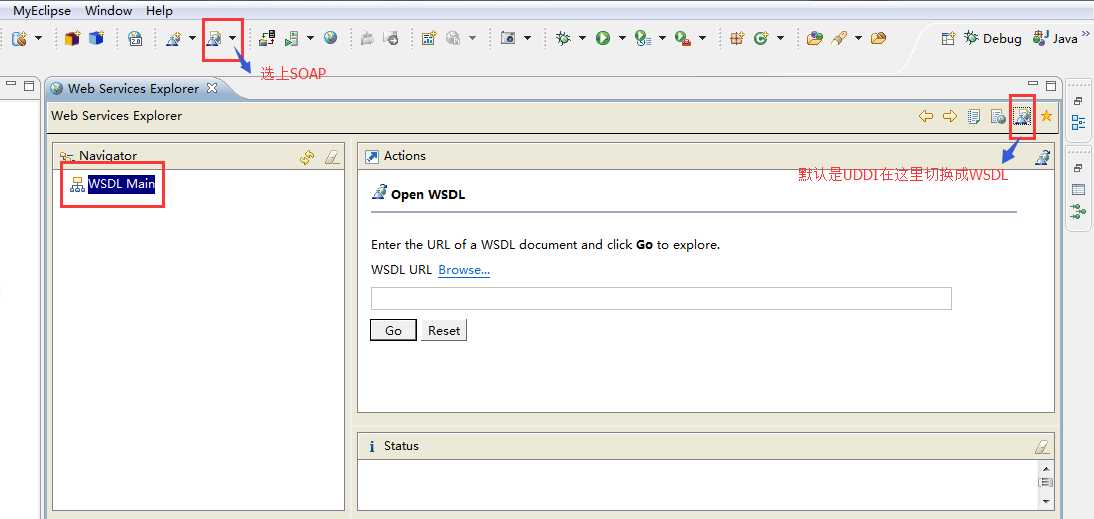The height and width of the screenshot is (519, 1094).
Task: Expand dropdown next to new web service icon
Action: tap(193, 38)
